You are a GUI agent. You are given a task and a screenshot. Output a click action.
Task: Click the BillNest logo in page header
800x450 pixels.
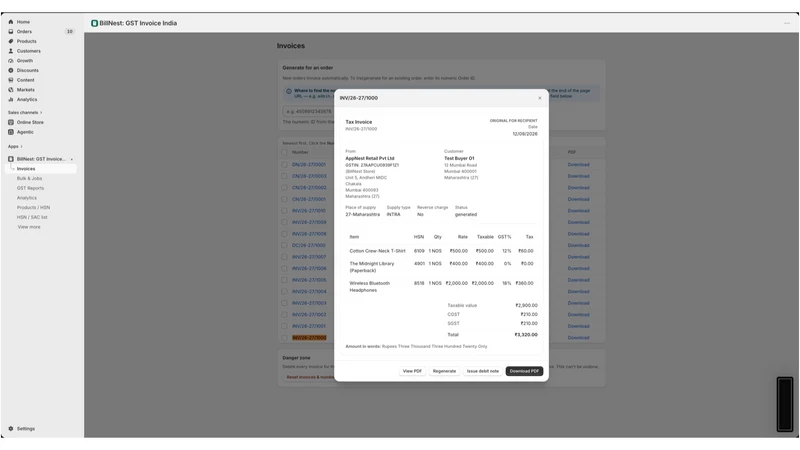(x=94, y=23)
